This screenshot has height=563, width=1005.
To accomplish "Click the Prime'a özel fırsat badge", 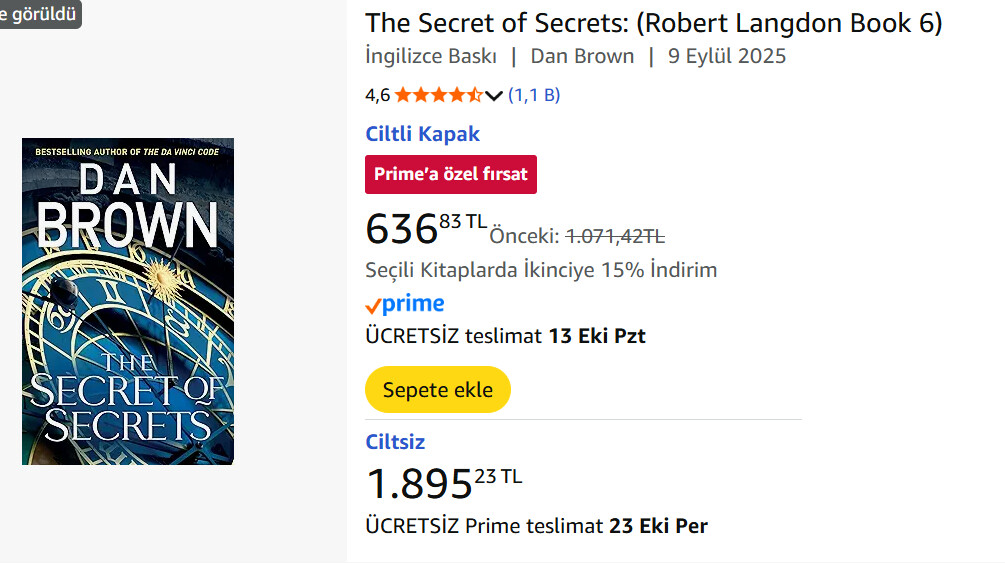I will click(450, 174).
